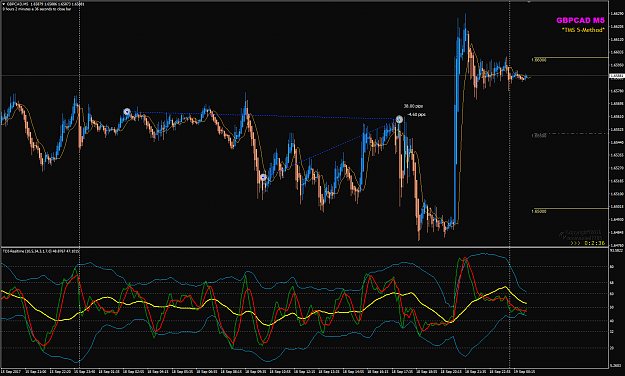This screenshot has width=625, height=376.
Task: Open one-click trading arrow beside GBPCADM5
Action: [x=4, y=4]
